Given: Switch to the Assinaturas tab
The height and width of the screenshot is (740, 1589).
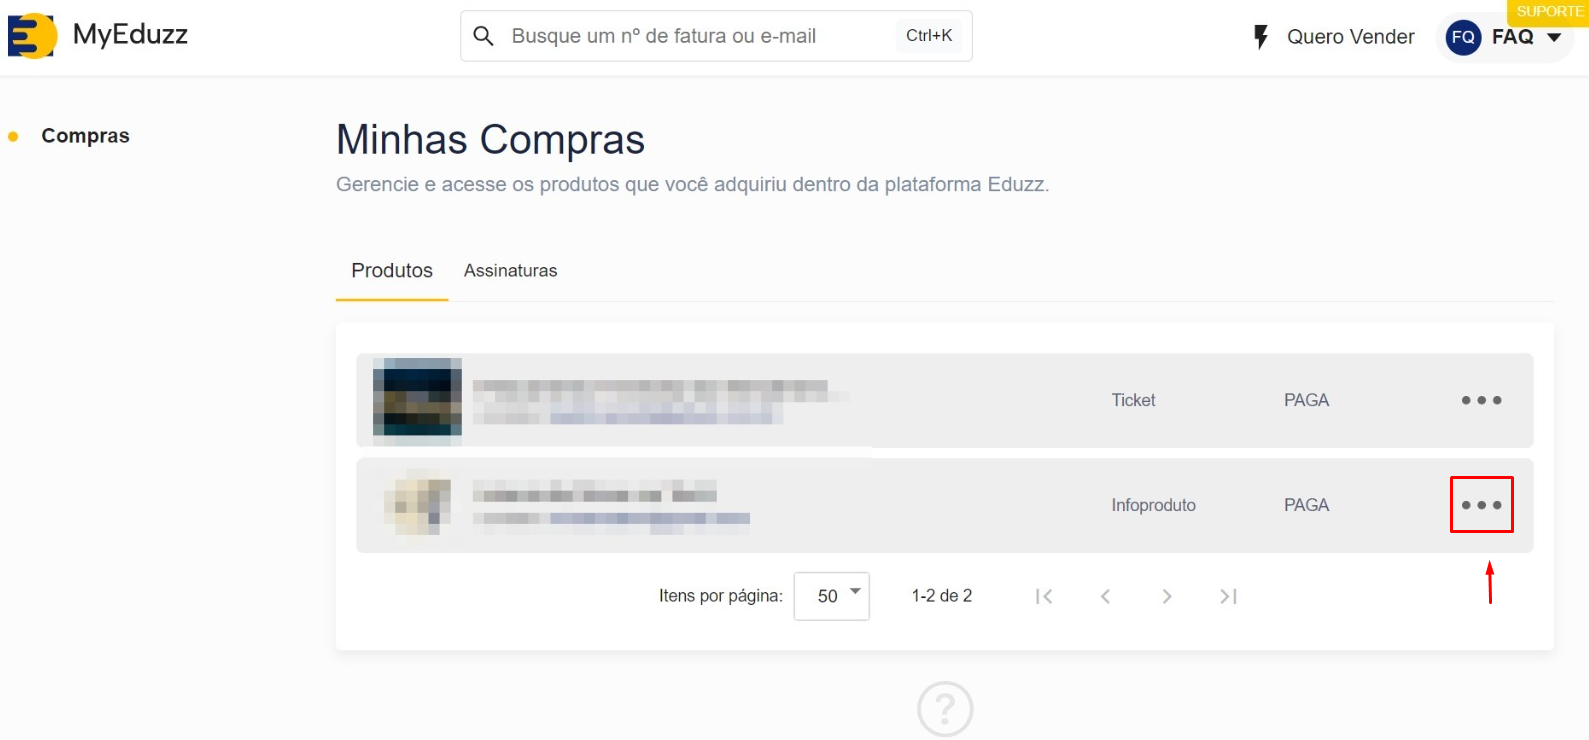Looking at the screenshot, I should (x=510, y=271).
